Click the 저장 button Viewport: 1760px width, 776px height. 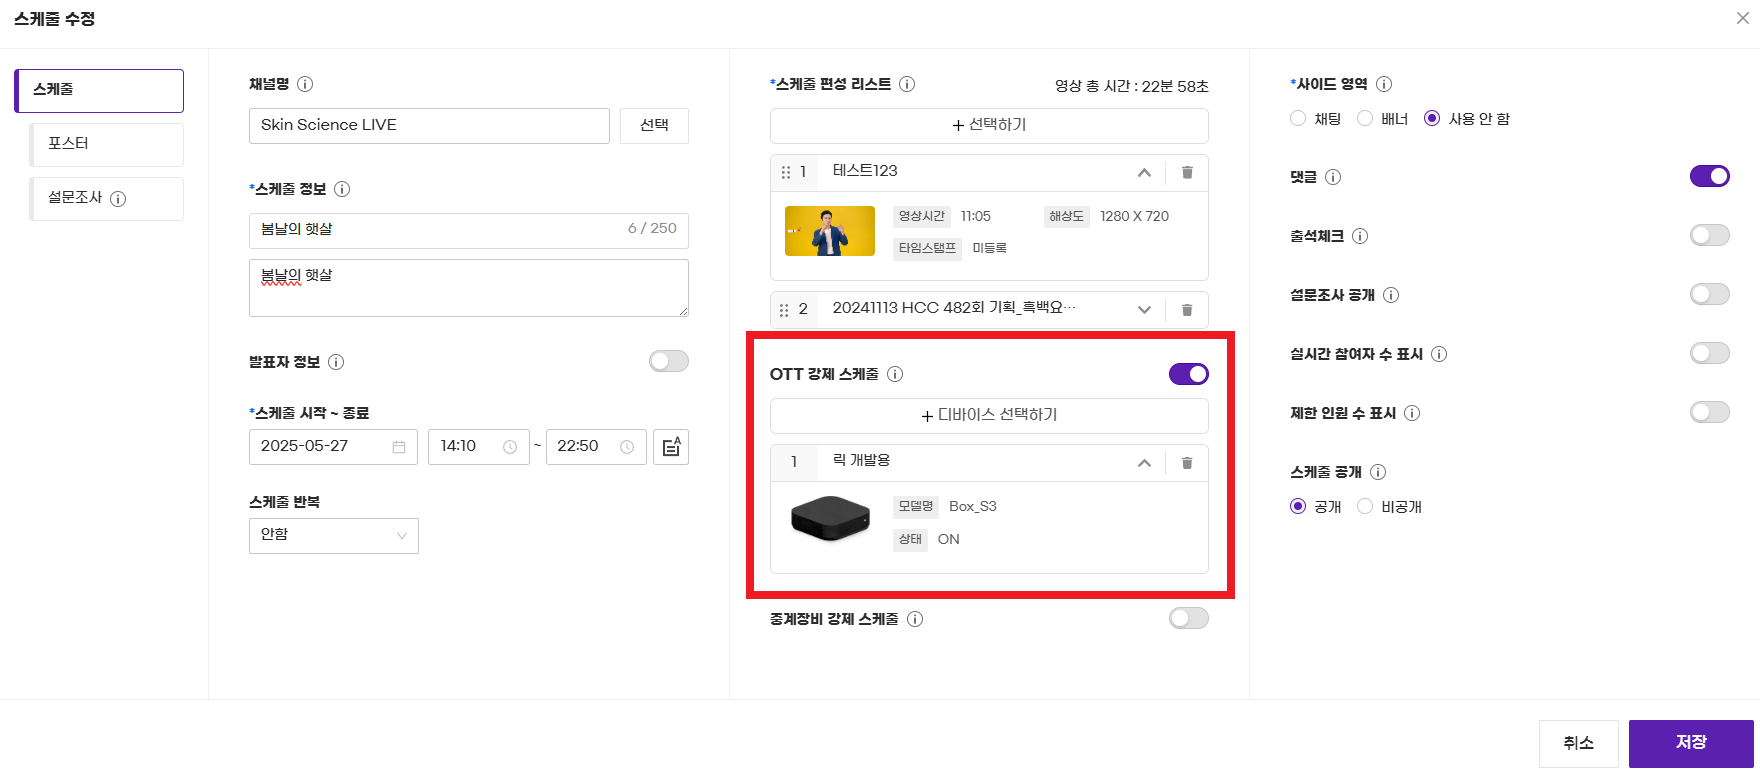pos(1691,743)
